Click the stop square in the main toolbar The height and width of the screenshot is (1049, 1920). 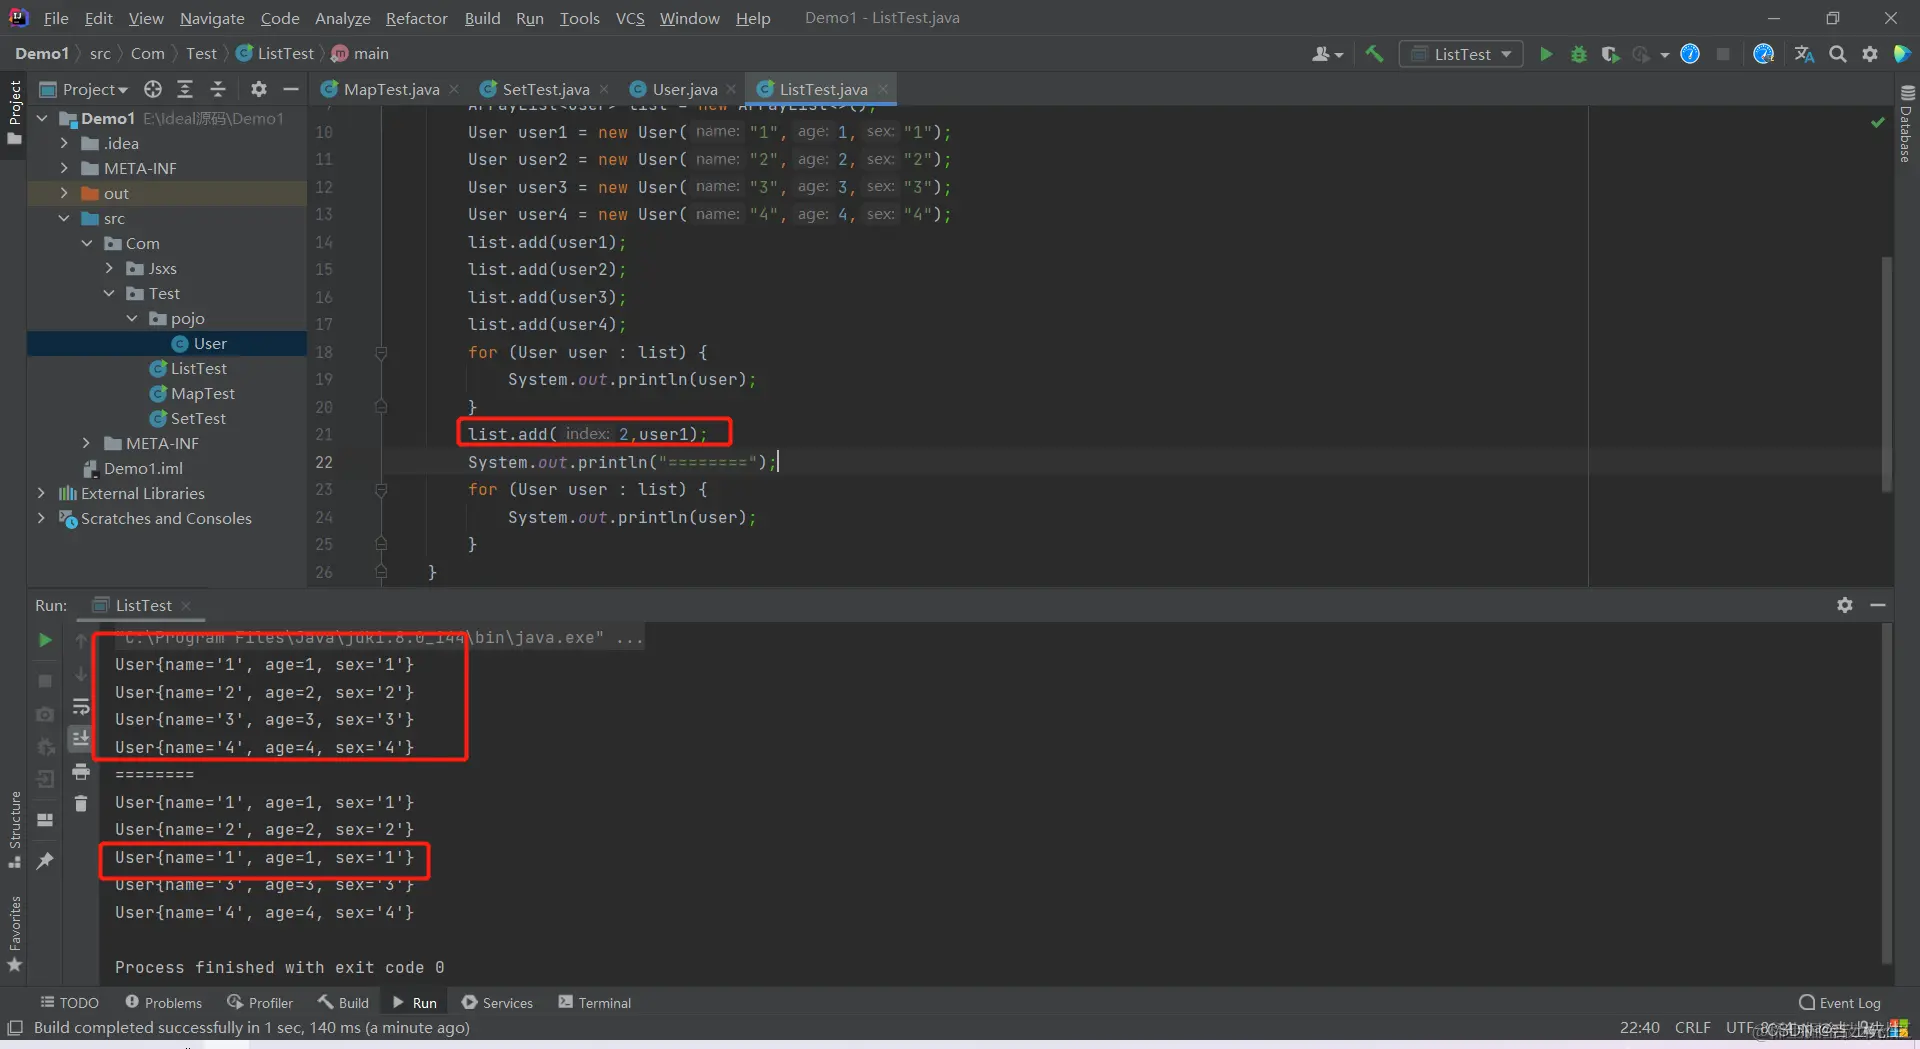(1723, 54)
